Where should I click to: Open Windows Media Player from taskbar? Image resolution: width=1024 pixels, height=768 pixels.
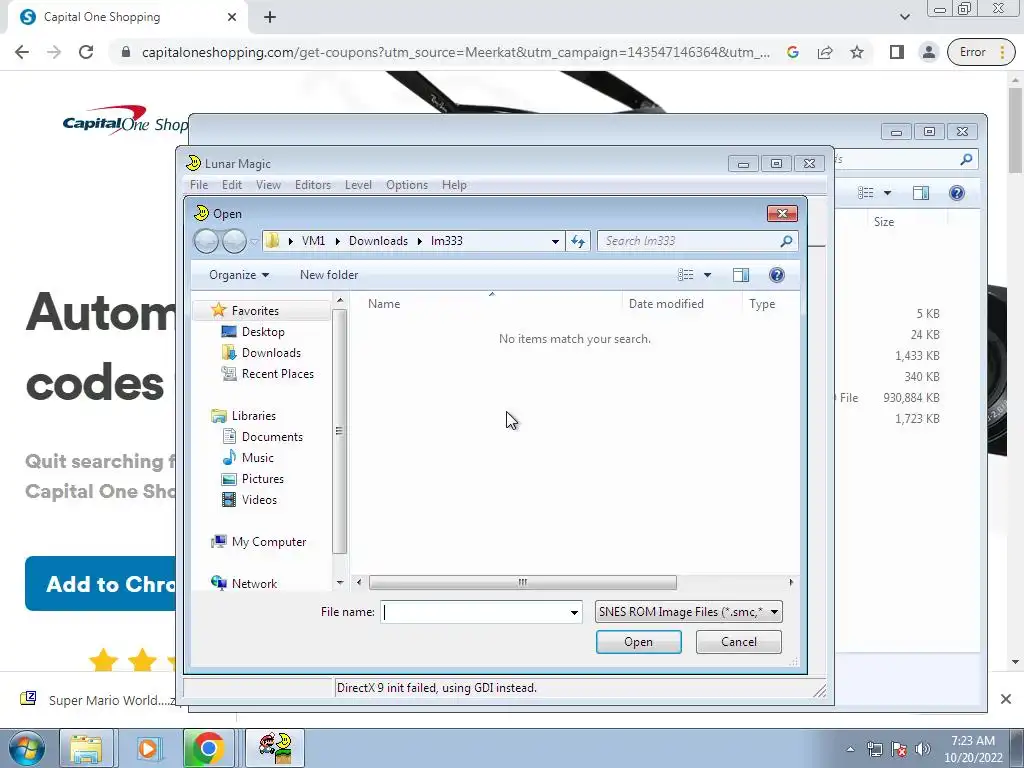tap(148, 748)
